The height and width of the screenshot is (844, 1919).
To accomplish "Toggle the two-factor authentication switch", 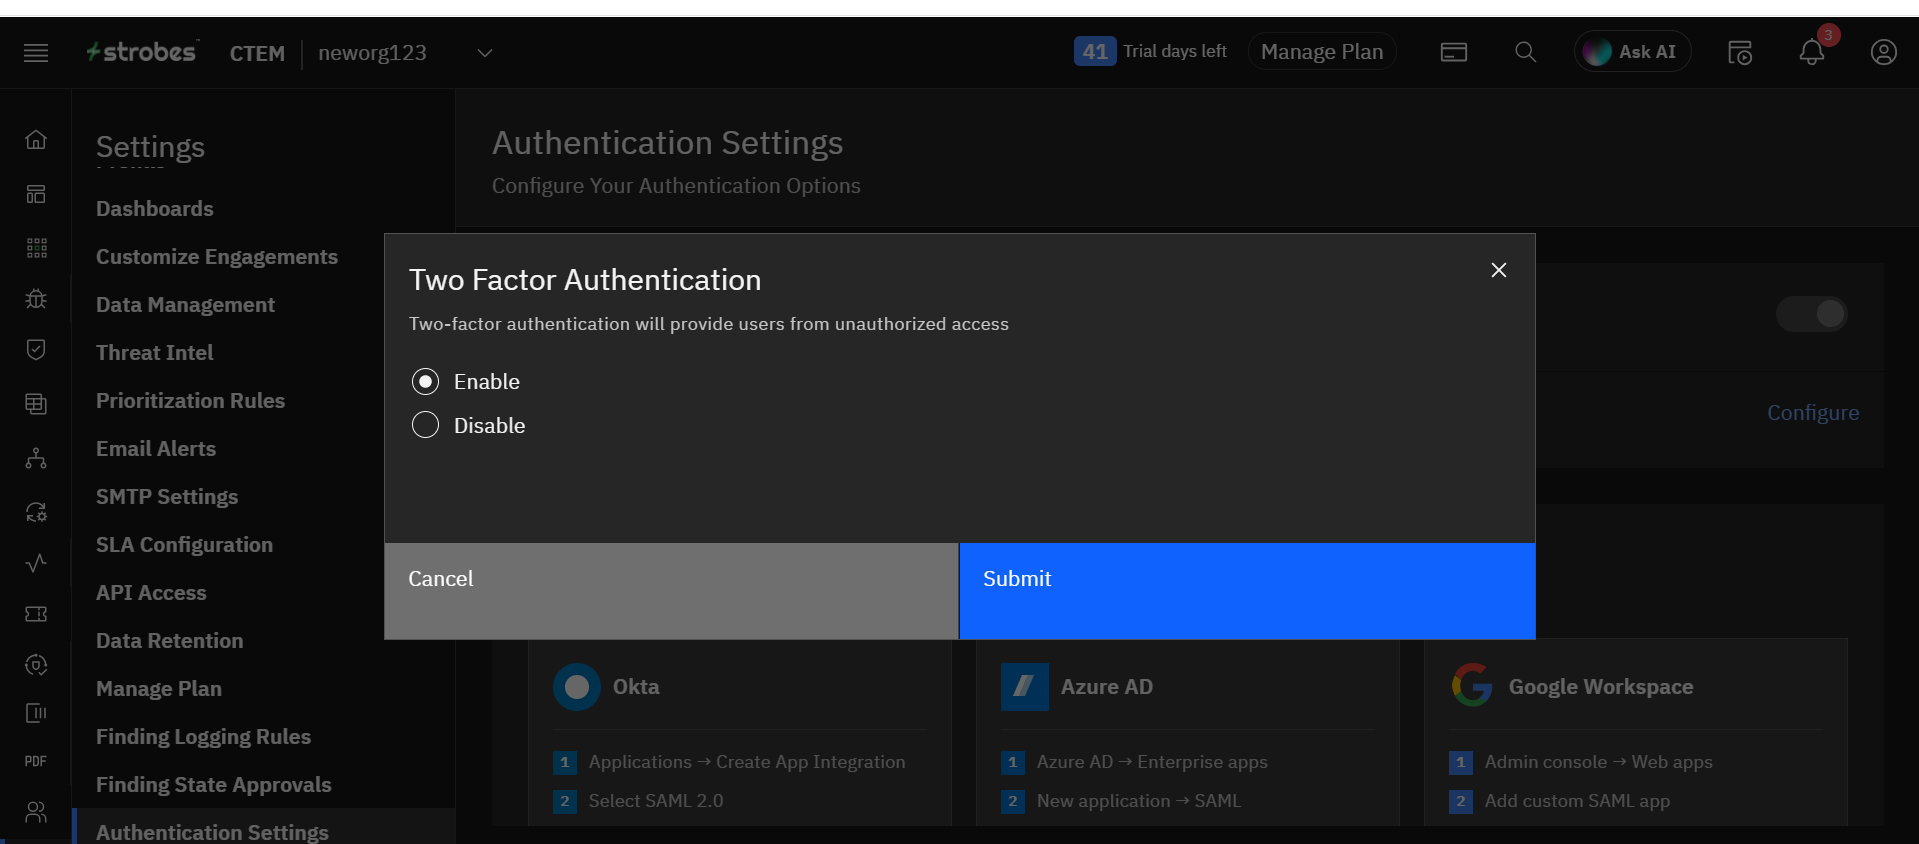I will tap(1811, 314).
